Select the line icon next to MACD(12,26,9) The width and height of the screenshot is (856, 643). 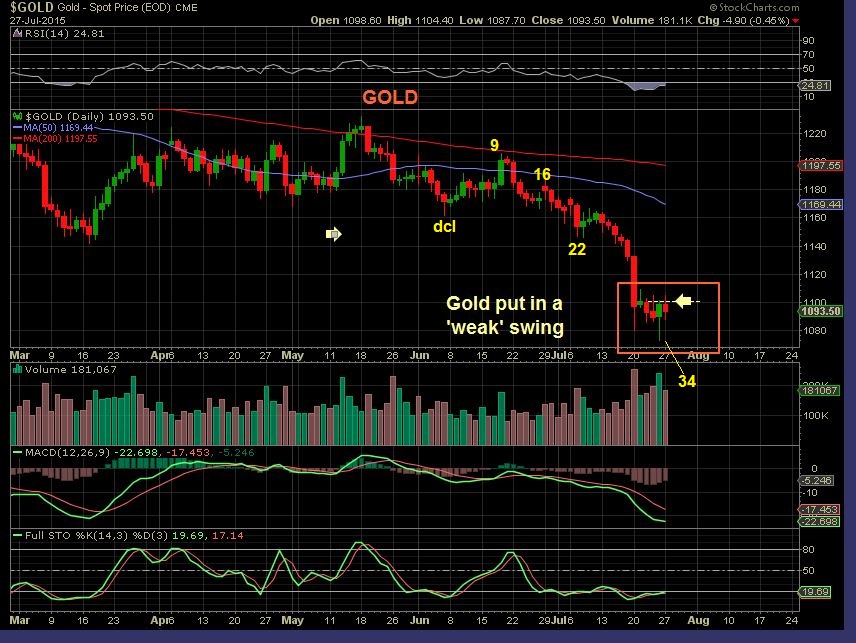(x=16, y=452)
